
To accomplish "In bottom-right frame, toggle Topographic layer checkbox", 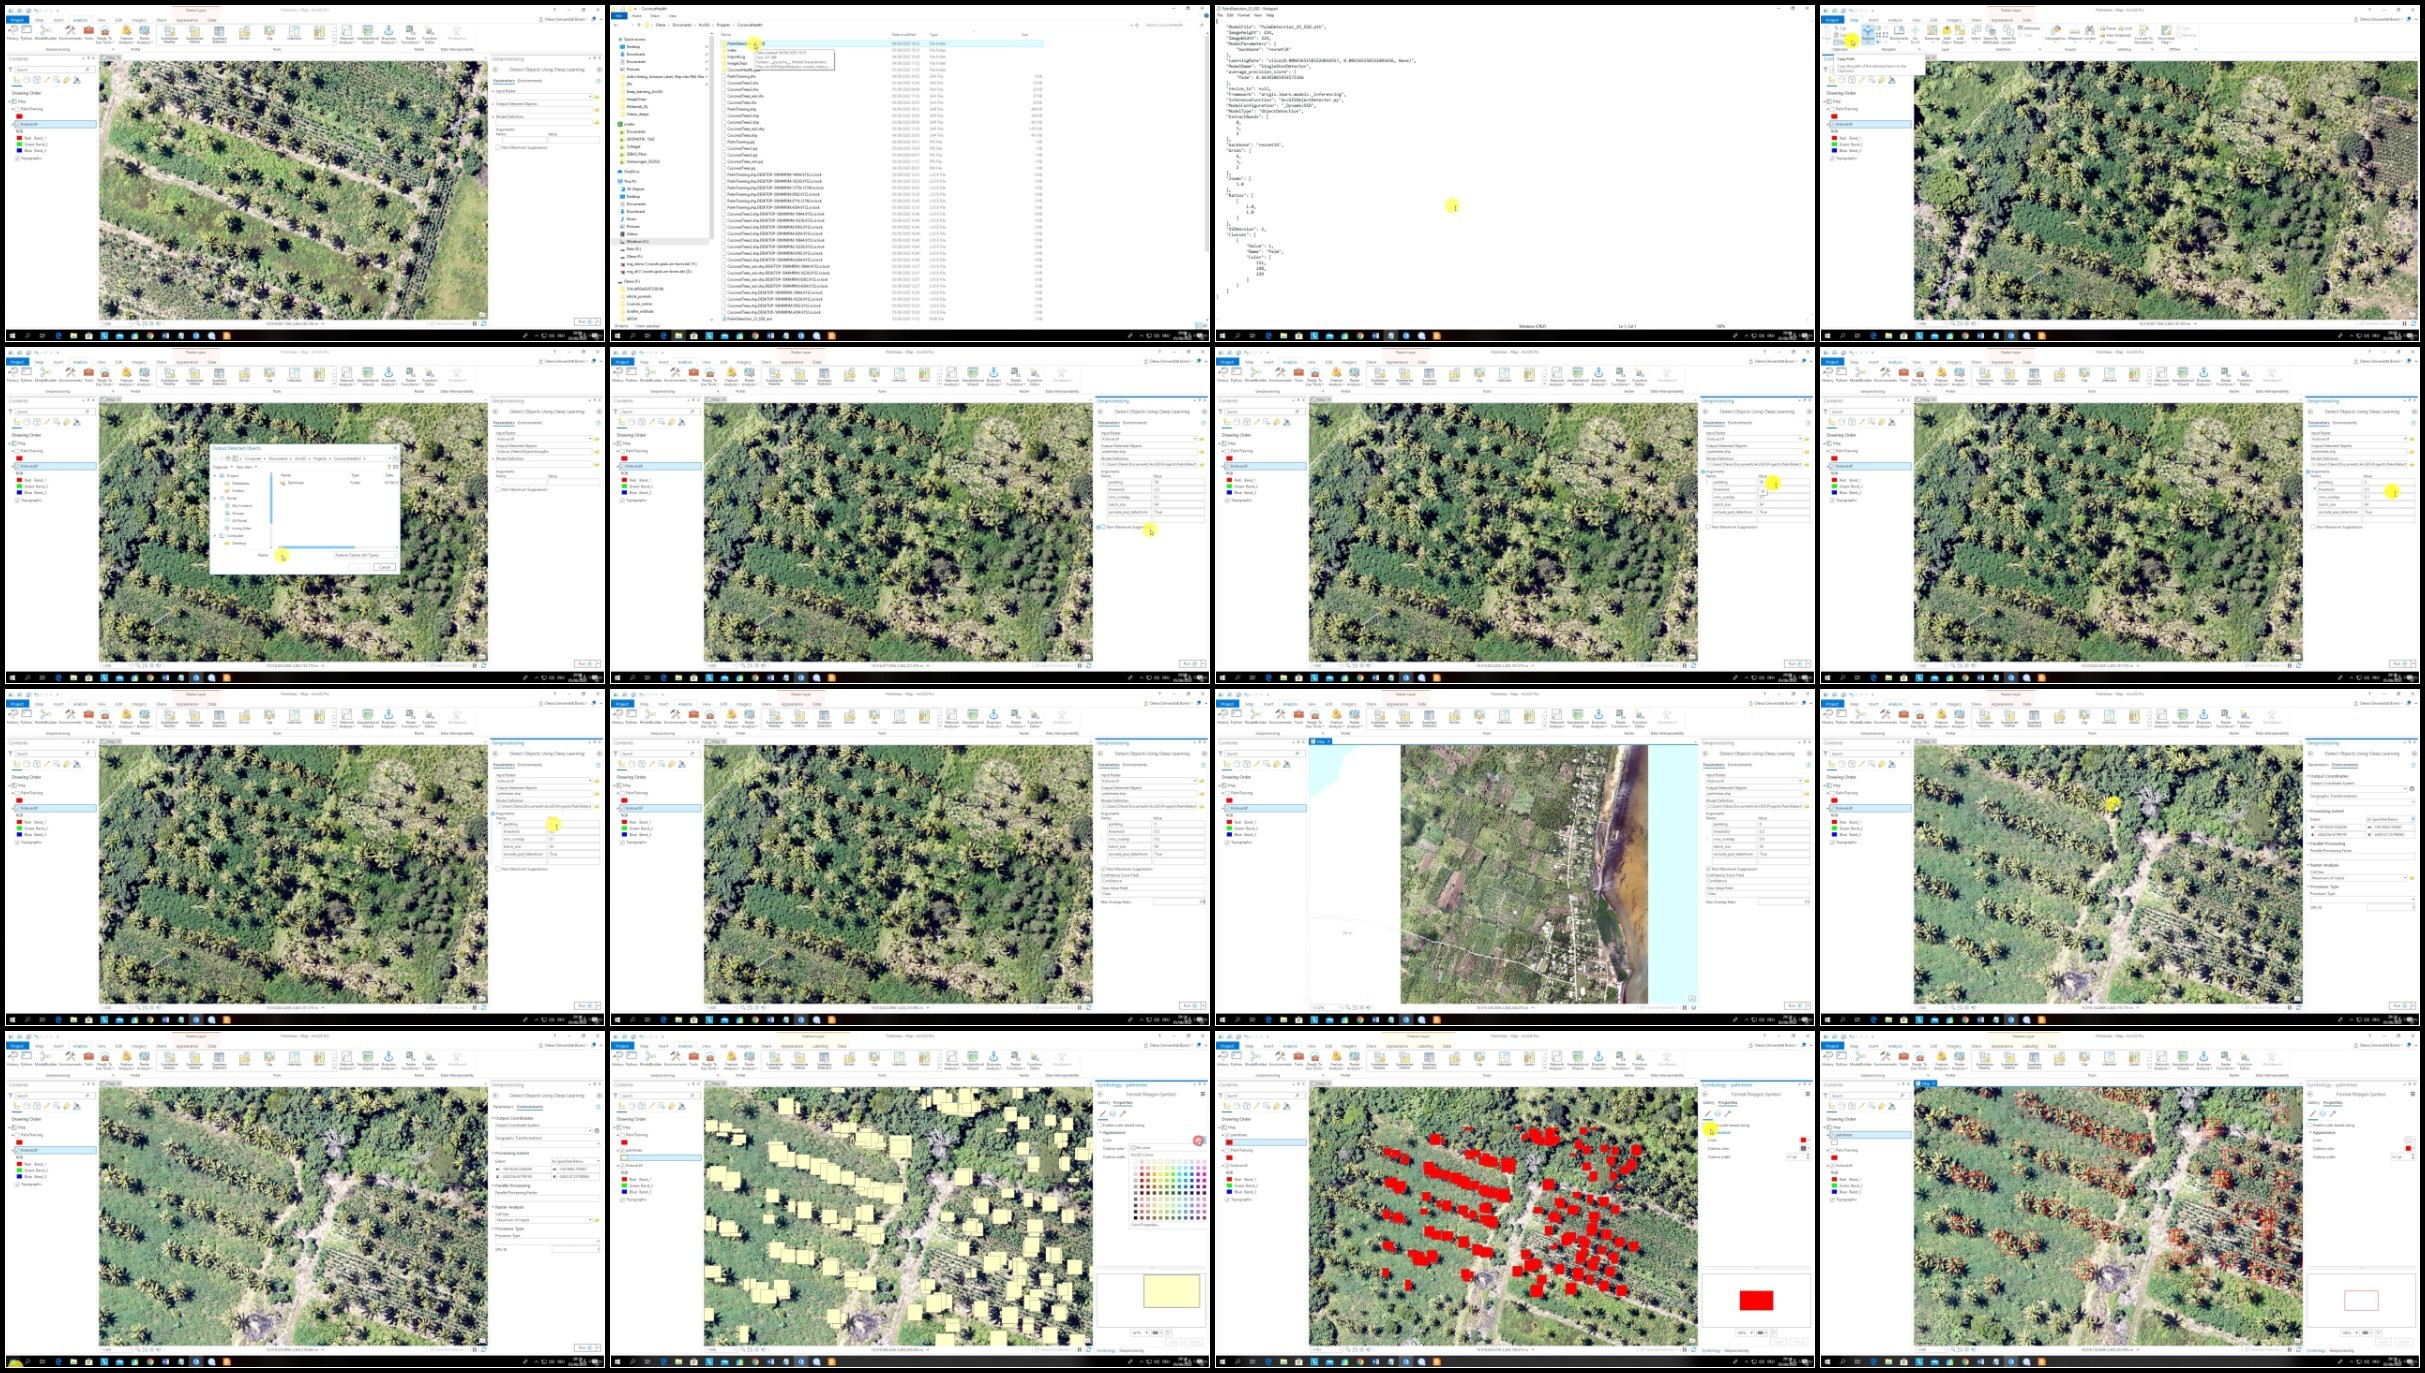I will point(1832,1199).
